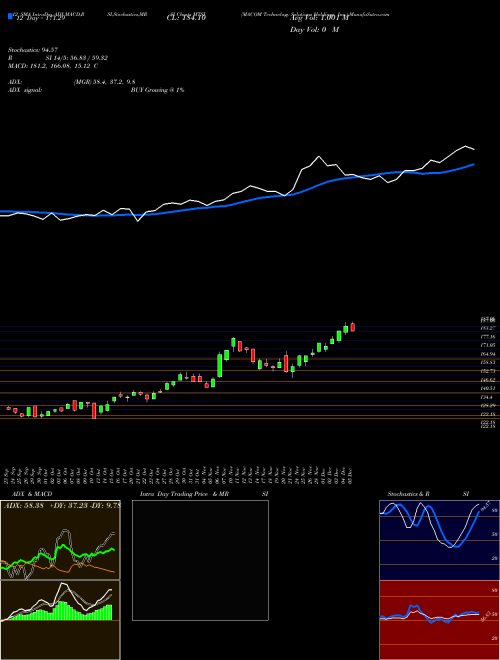The width and height of the screenshot is (500, 660).
Task: Click the 'MACD: 181.2, 166.08, 15.12 C' line
Action: (53, 66)
